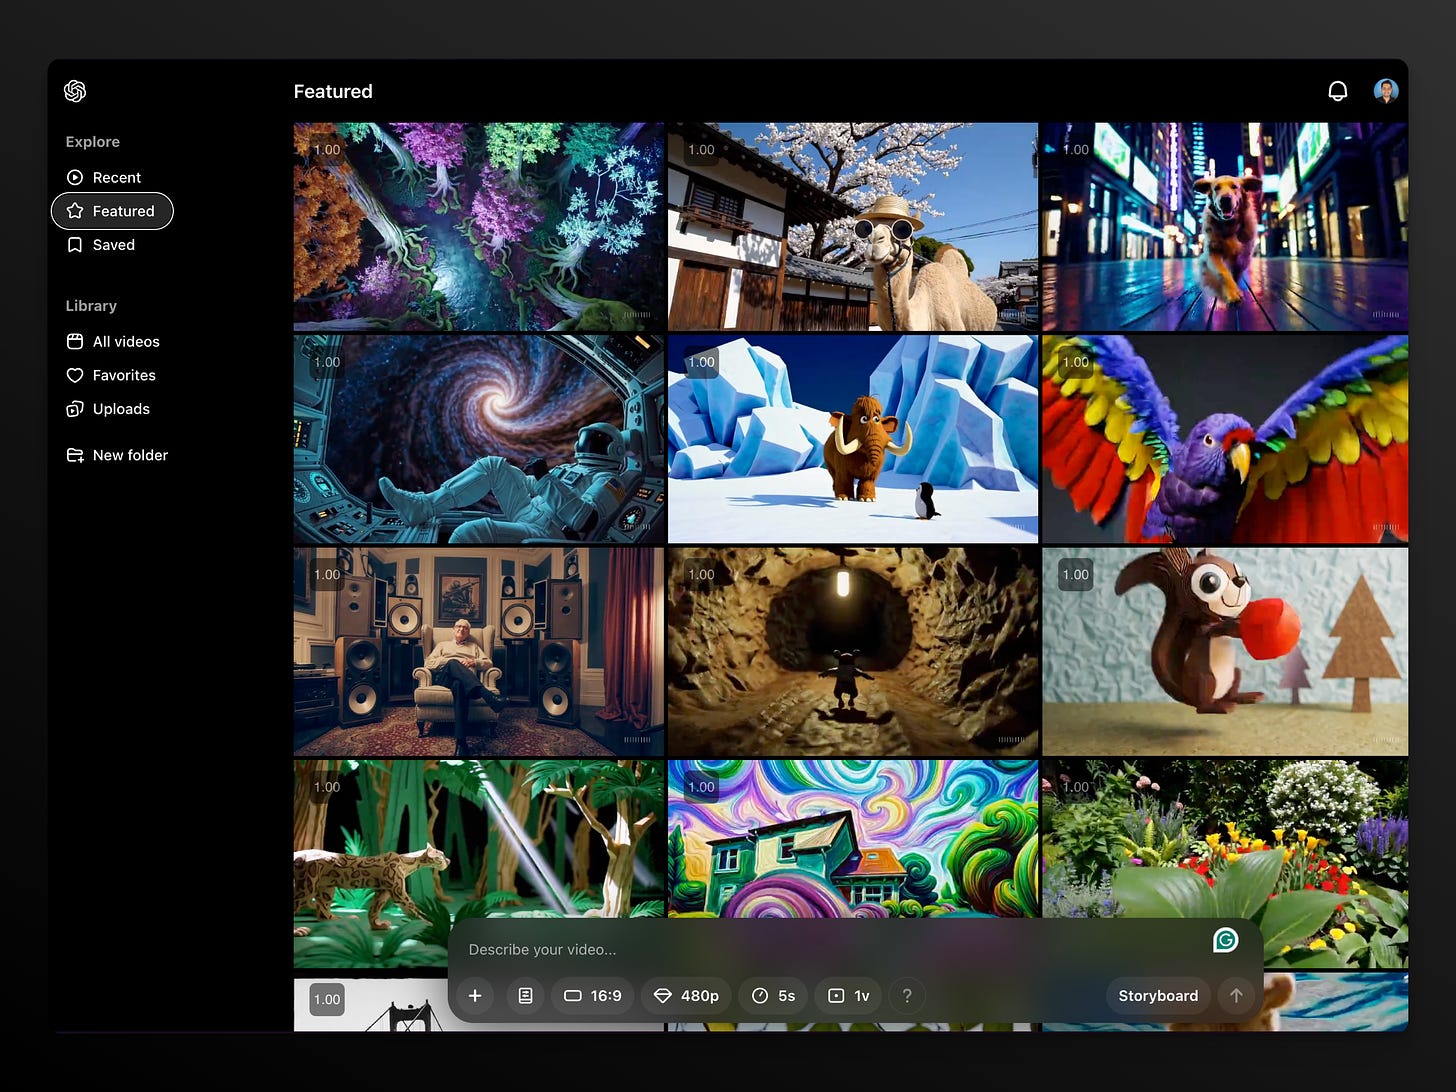The image size is (1456, 1092).
Task: Open the presets document icon
Action: pyautogui.click(x=525, y=996)
